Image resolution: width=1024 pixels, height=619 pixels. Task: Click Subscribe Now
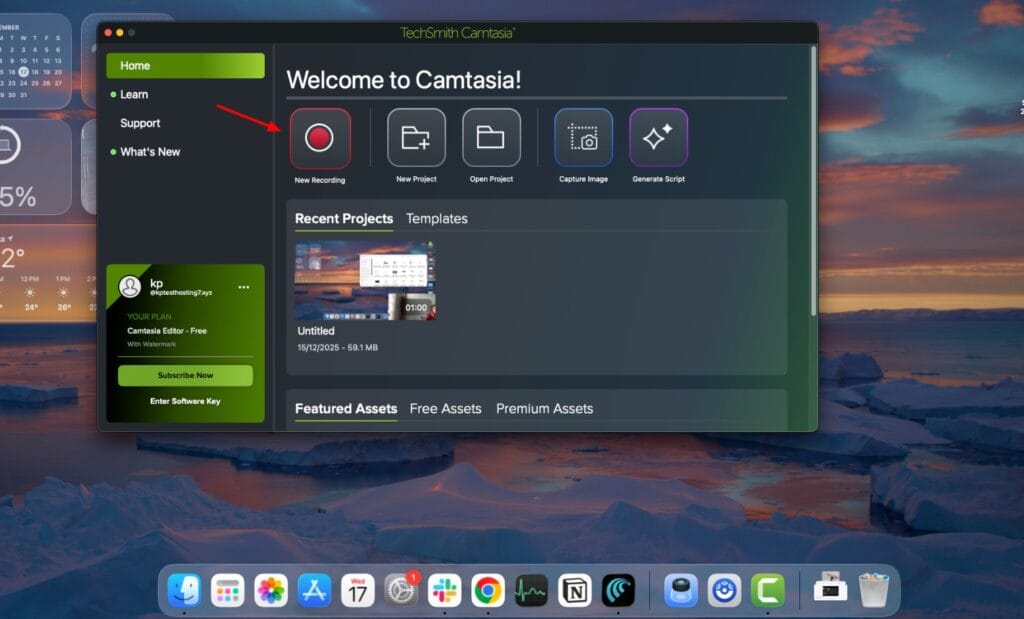tap(185, 375)
